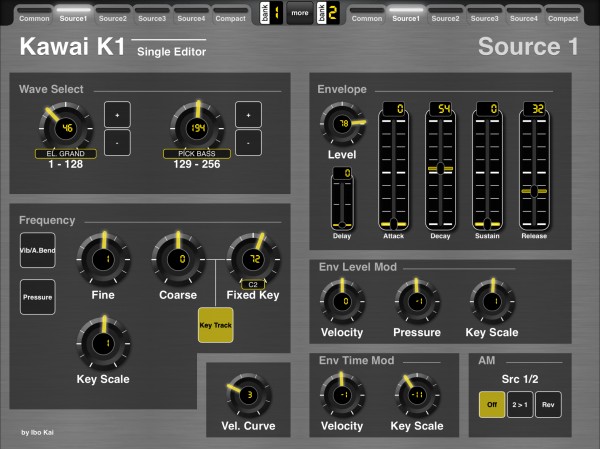This screenshot has height=449, width=600.
Task: Click the '1 - 128' range label
Action: tap(66, 164)
